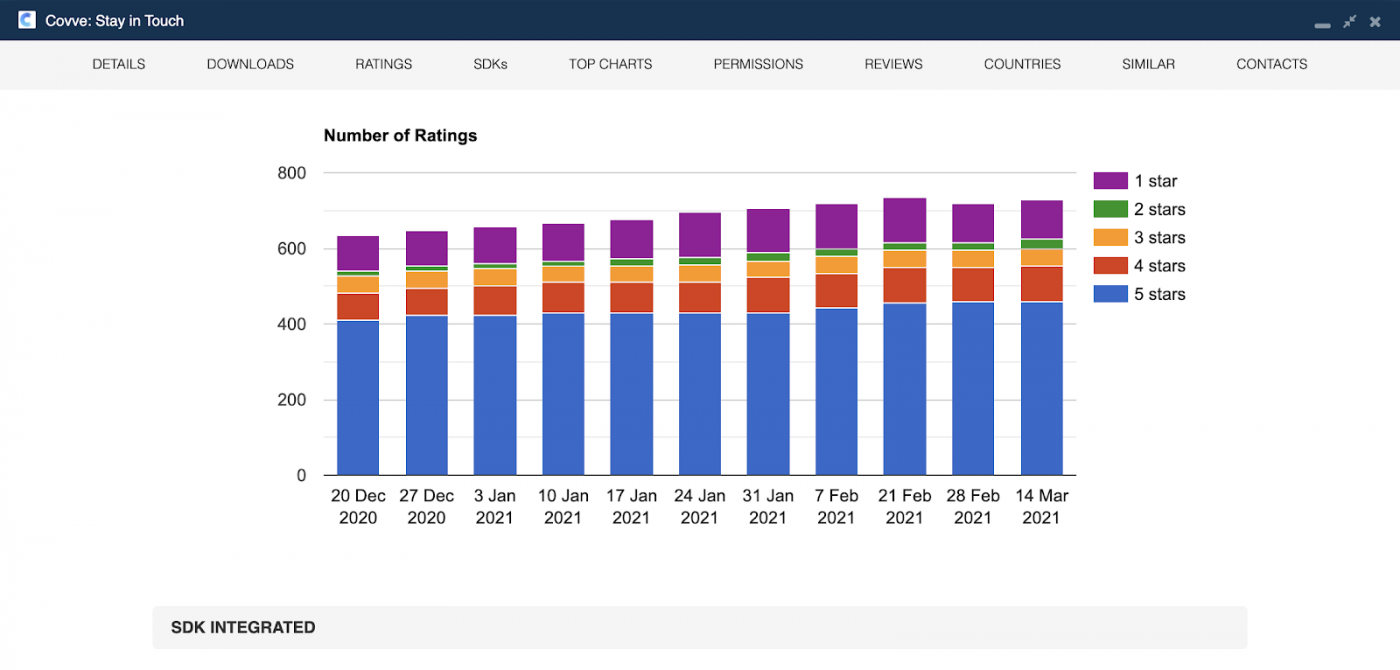The height and width of the screenshot is (670, 1400).
Task: Switch to the REVIEWS tab
Action: point(893,64)
